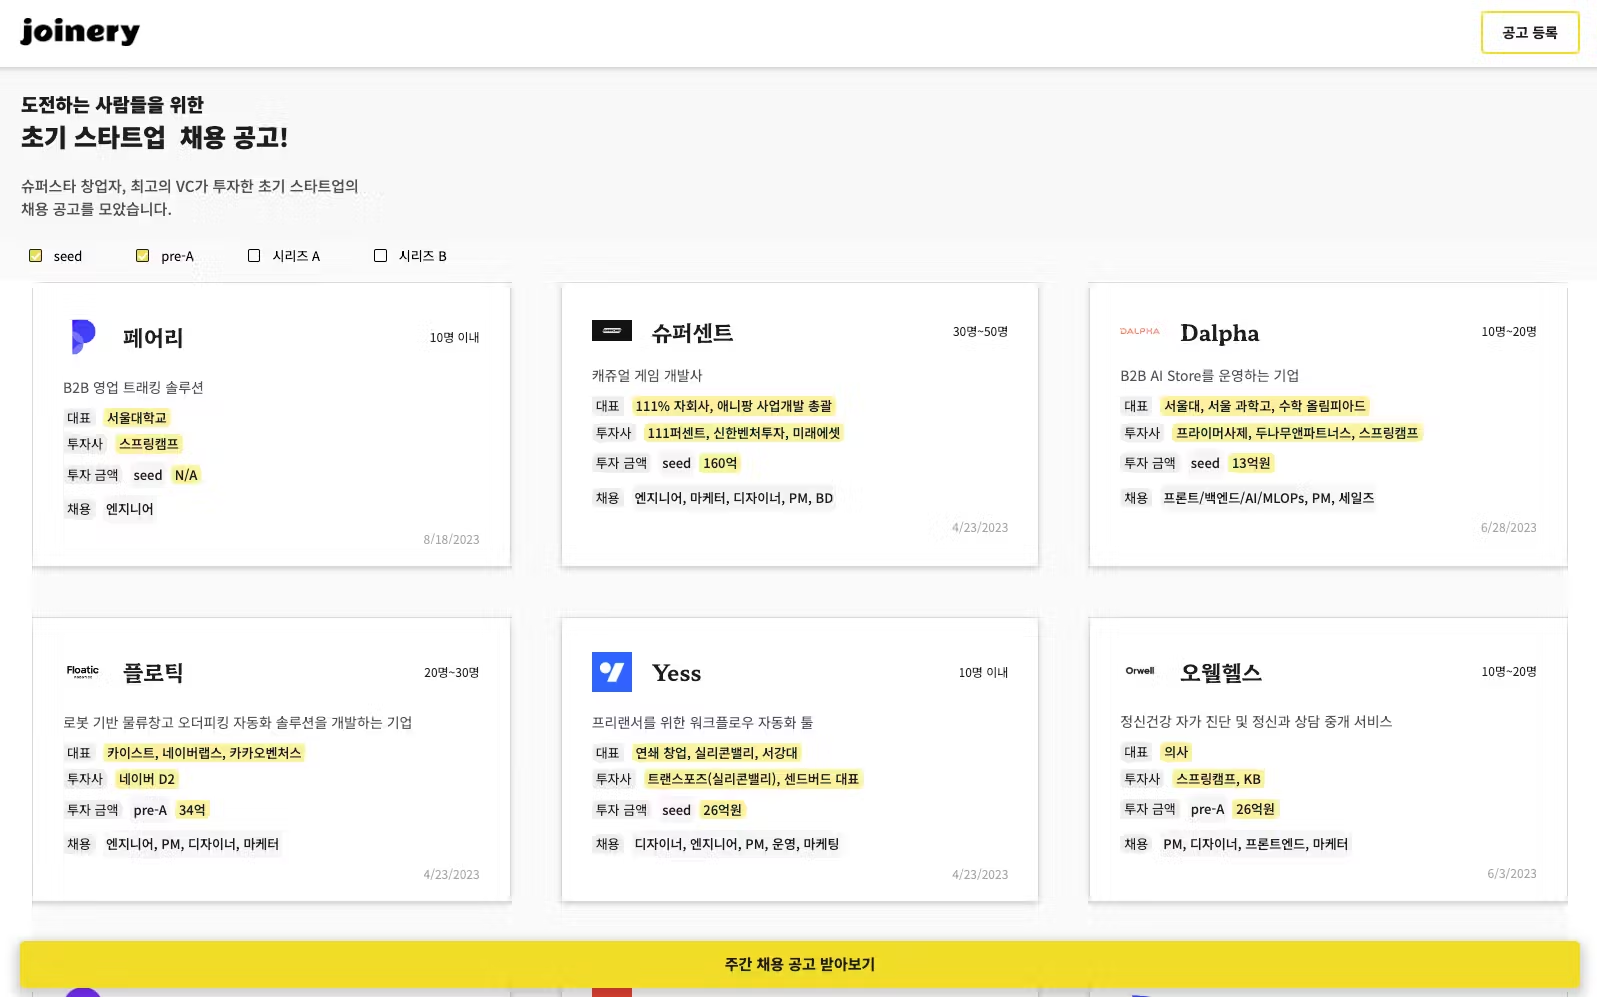
Task: Click the 6/3/2023 date on 오웰헬스 card
Action: [x=1512, y=874]
